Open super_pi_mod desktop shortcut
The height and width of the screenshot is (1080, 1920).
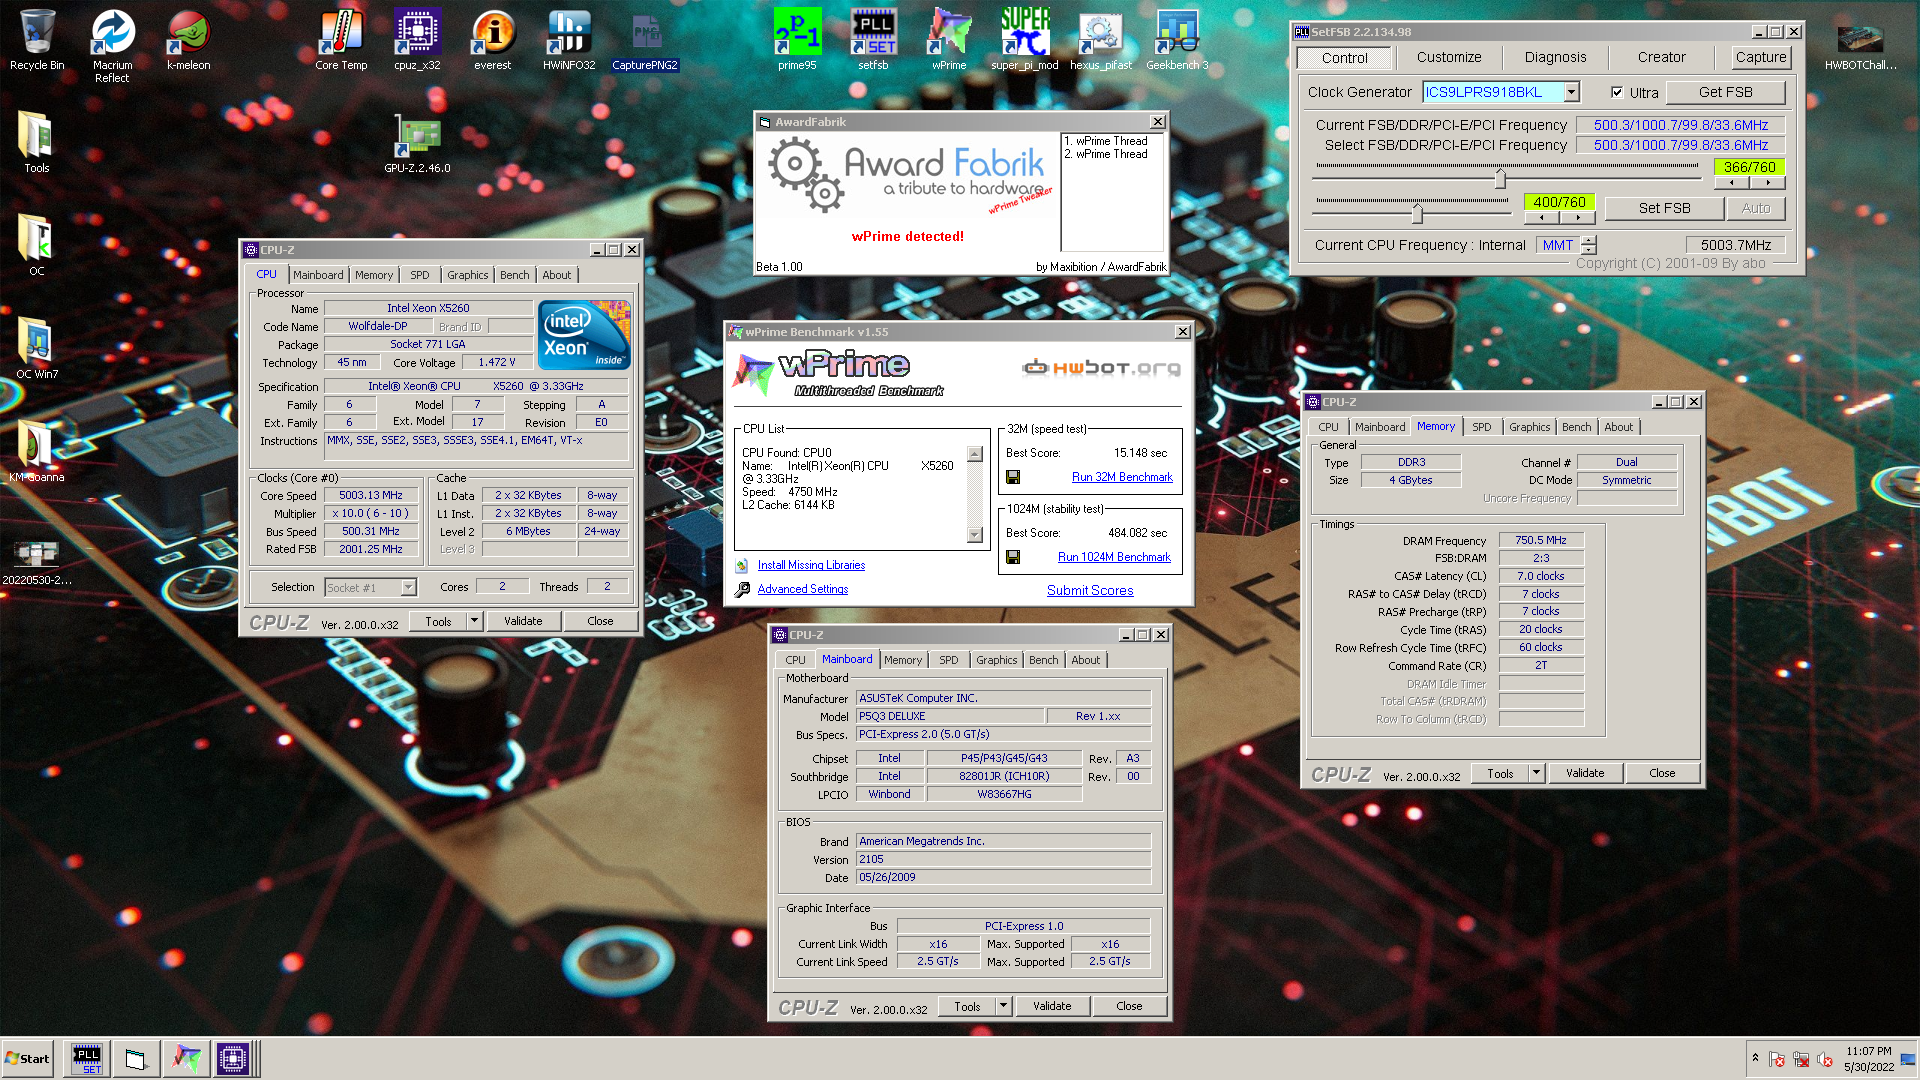[x=1025, y=40]
